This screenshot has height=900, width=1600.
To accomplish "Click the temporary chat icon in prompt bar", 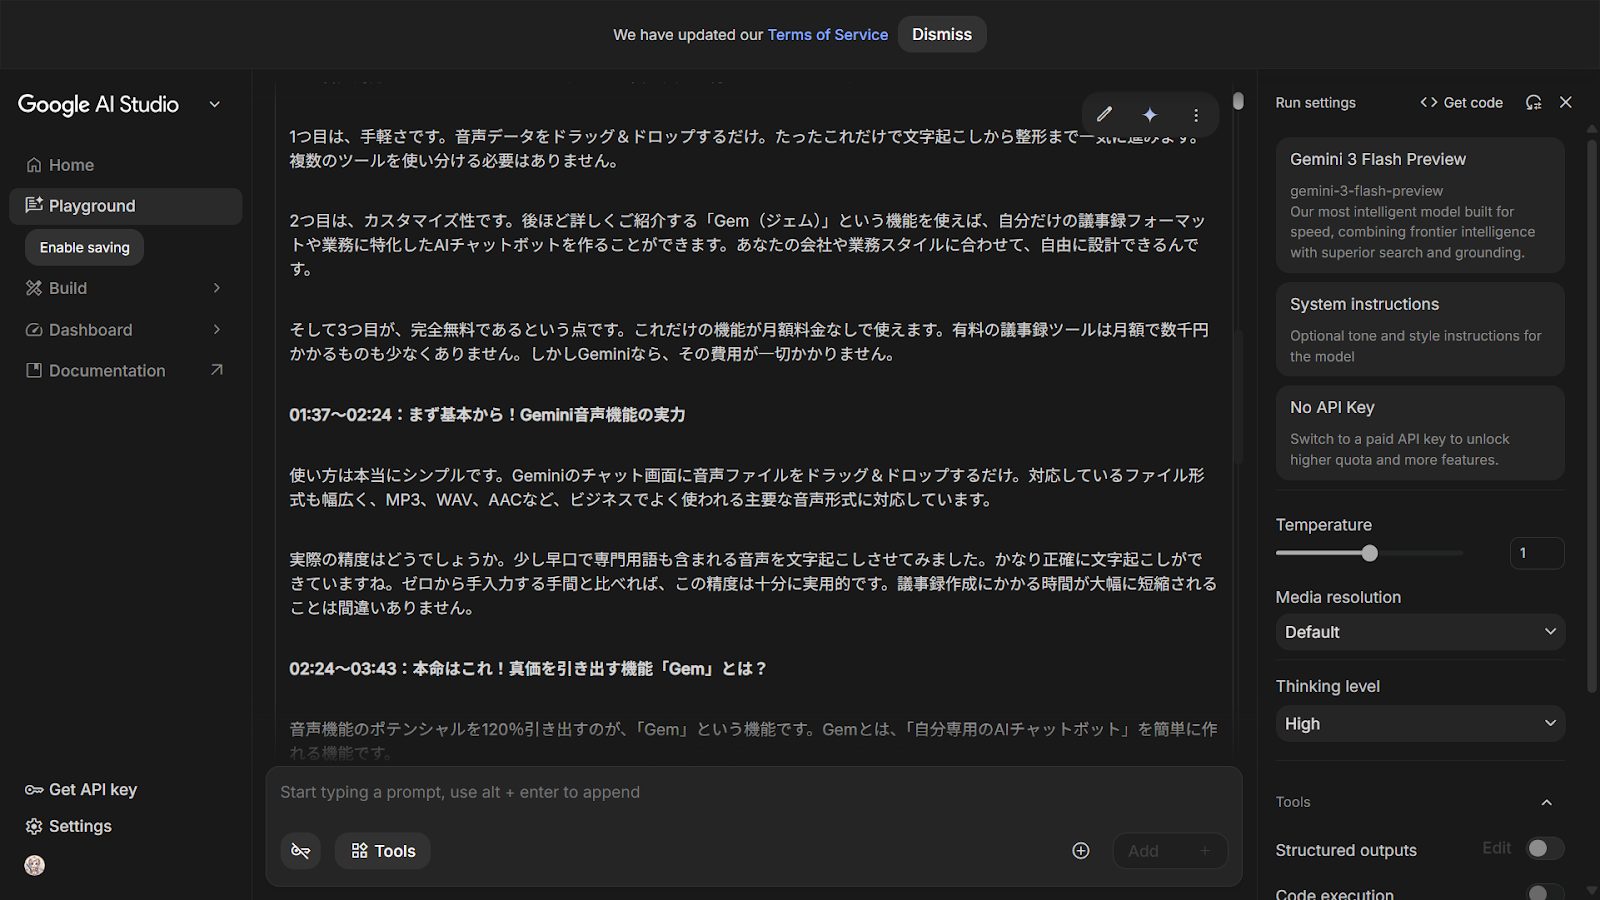I will (300, 851).
